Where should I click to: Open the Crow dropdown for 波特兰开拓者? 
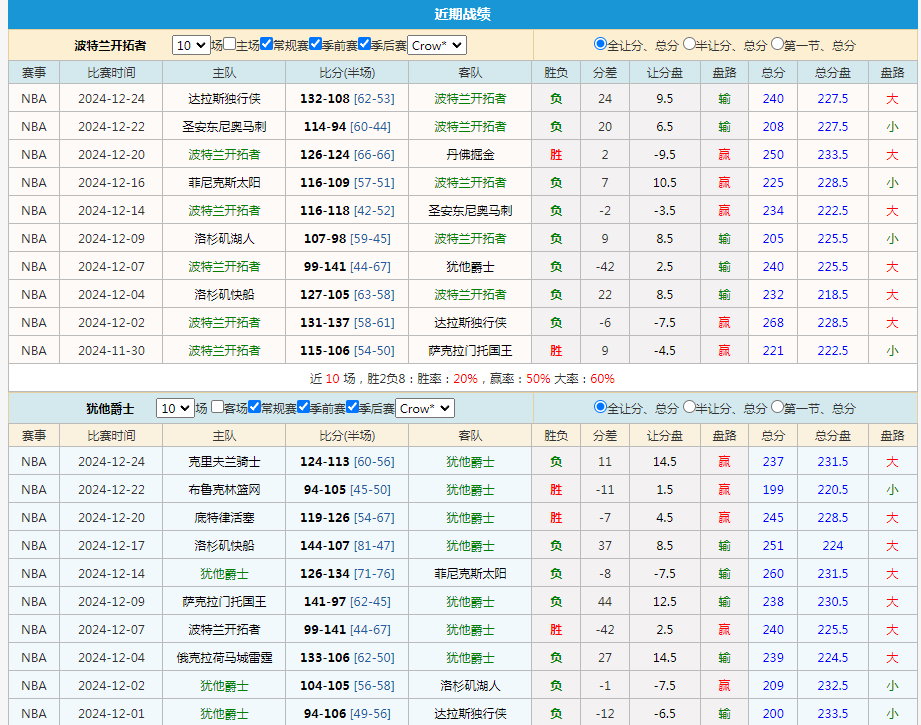(437, 45)
